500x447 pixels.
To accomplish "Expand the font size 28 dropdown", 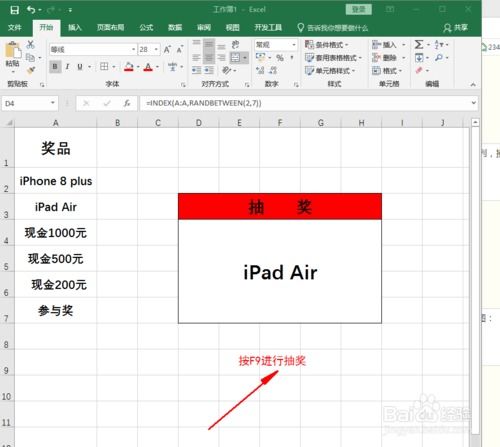I will [x=156, y=50].
